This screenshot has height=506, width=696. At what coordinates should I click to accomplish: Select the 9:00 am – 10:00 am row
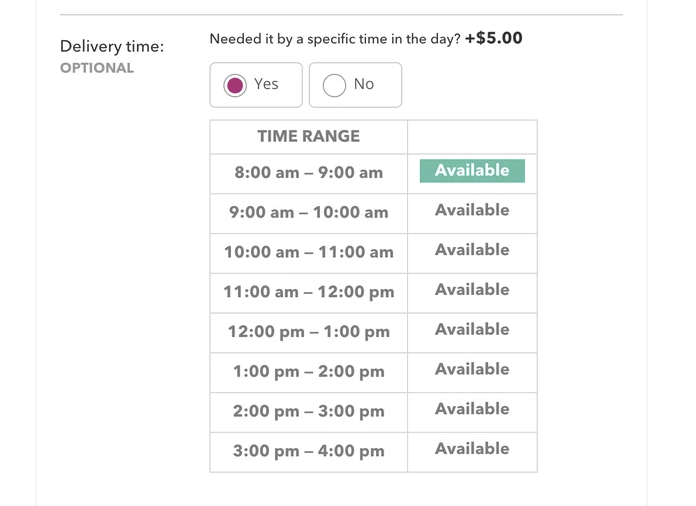(x=309, y=213)
